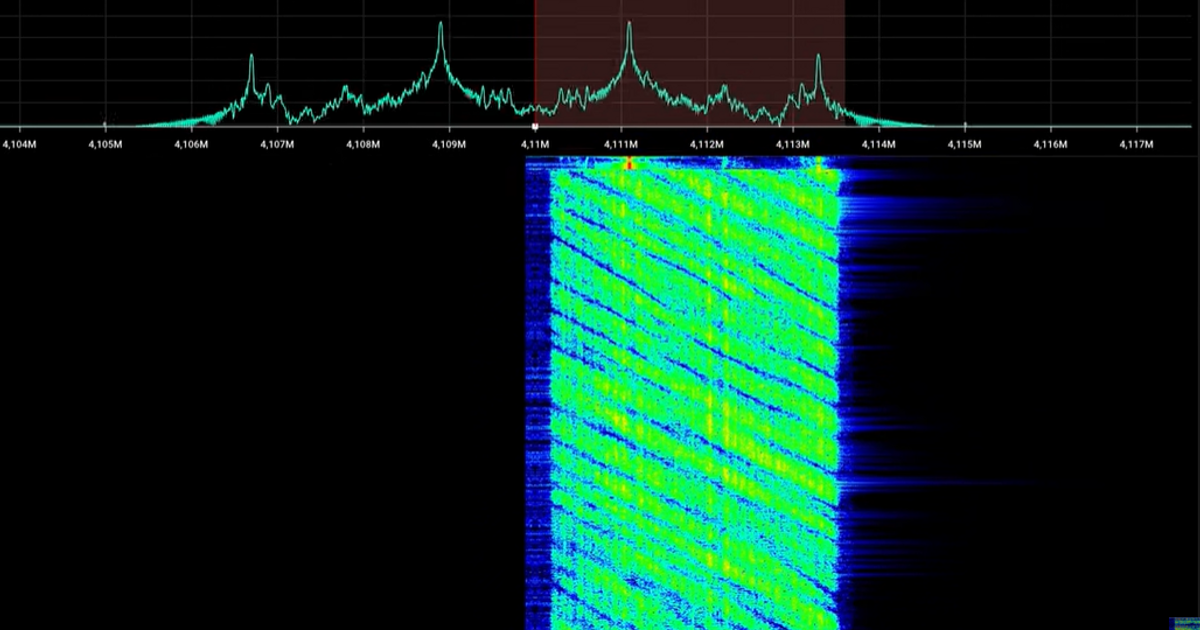The width and height of the screenshot is (1200, 630).
Task: Click the 4,111M frequency label
Action: 622,145
